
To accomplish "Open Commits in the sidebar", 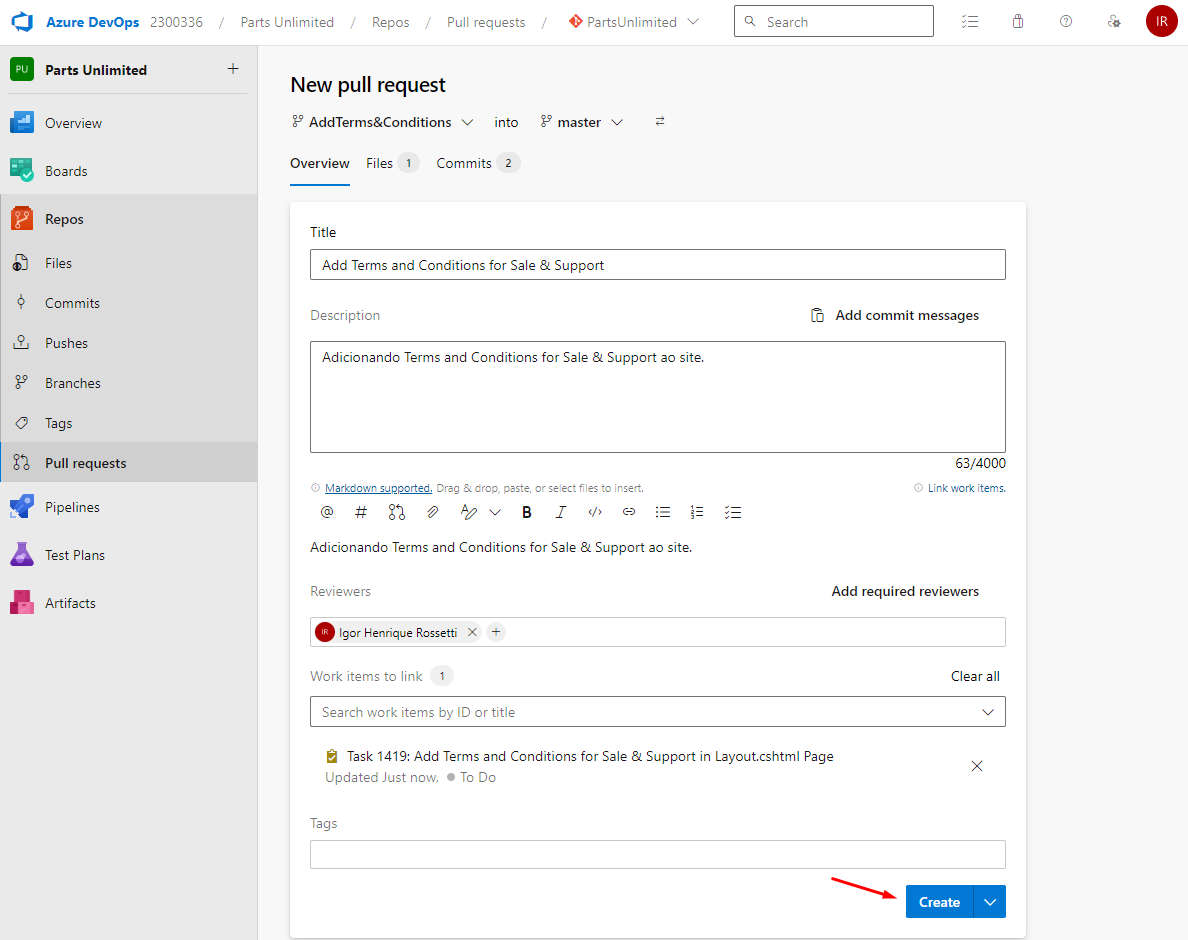I will [x=129, y=303].
